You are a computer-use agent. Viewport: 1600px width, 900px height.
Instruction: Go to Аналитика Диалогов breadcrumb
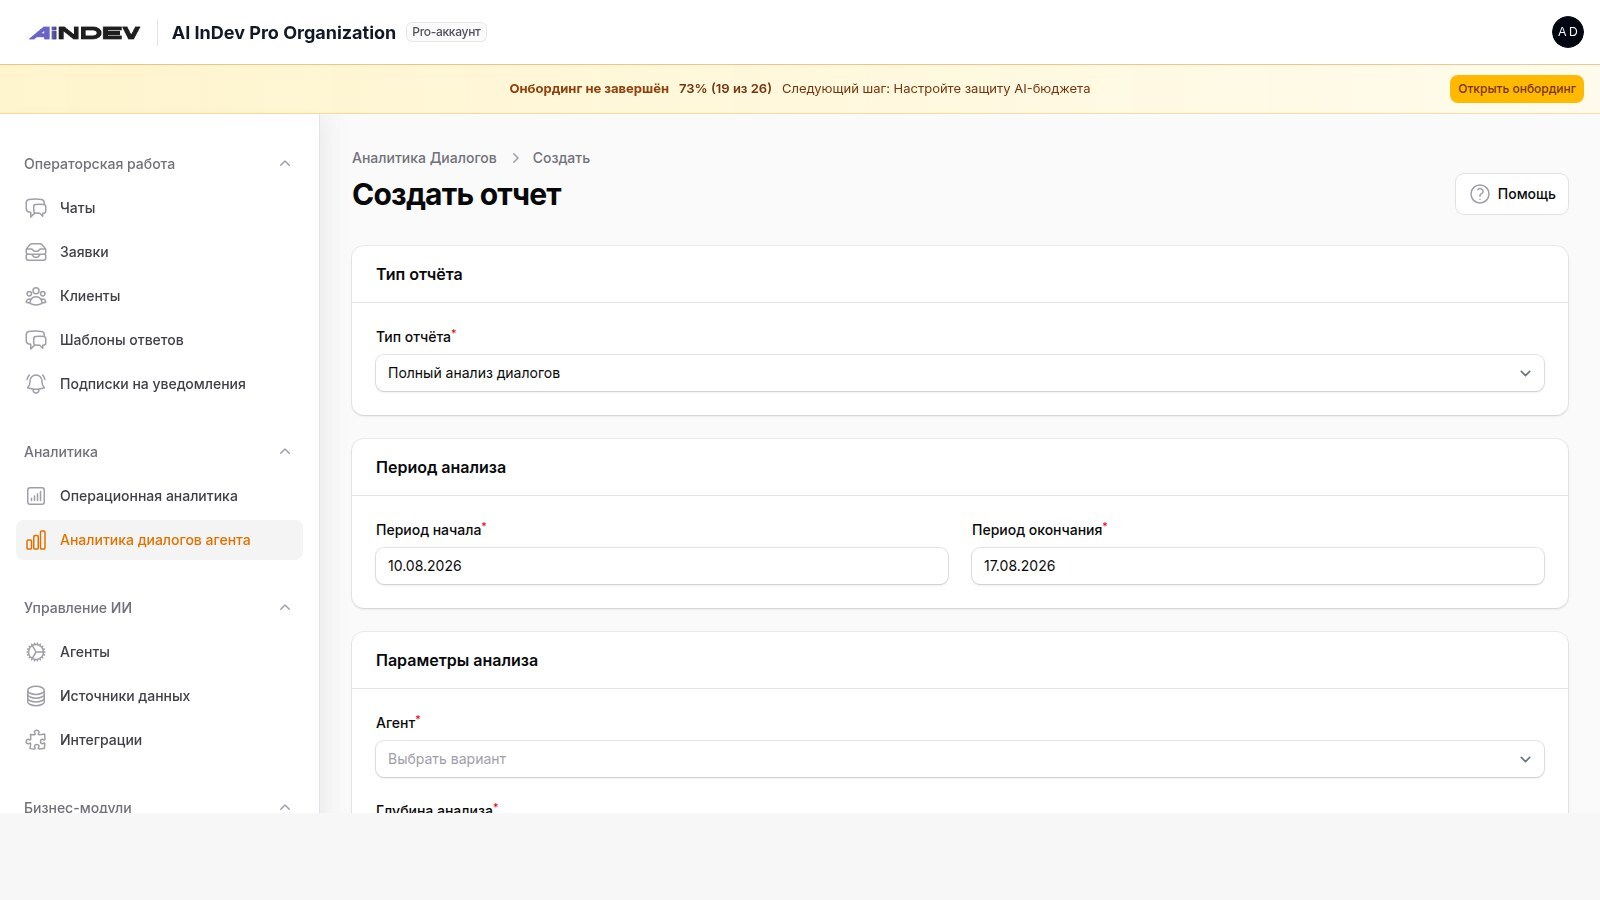point(424,158)
